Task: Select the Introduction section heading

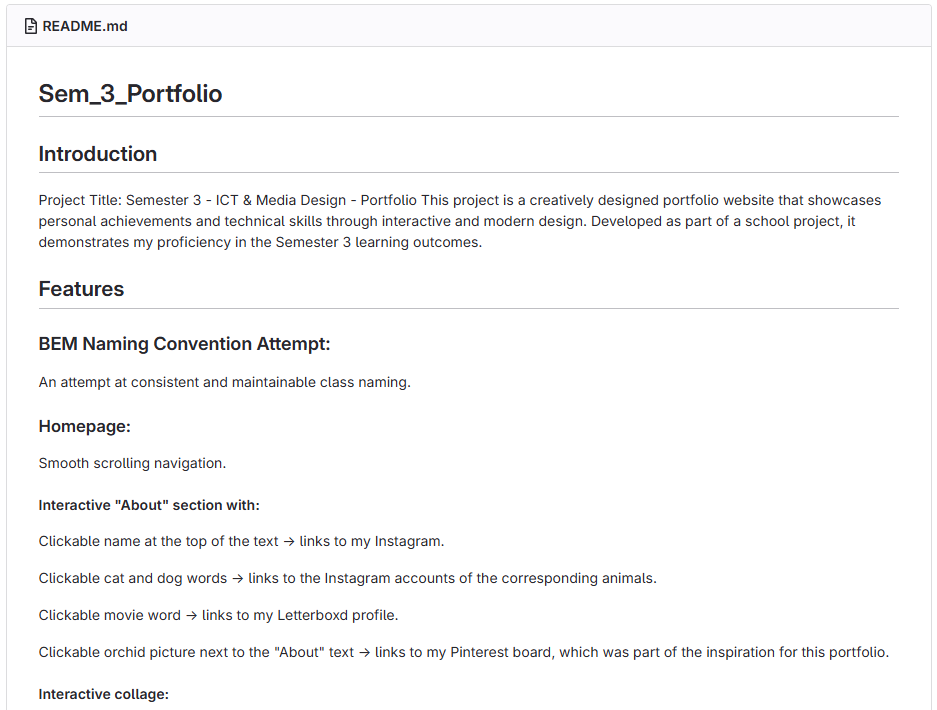Action: coord(98,154)
